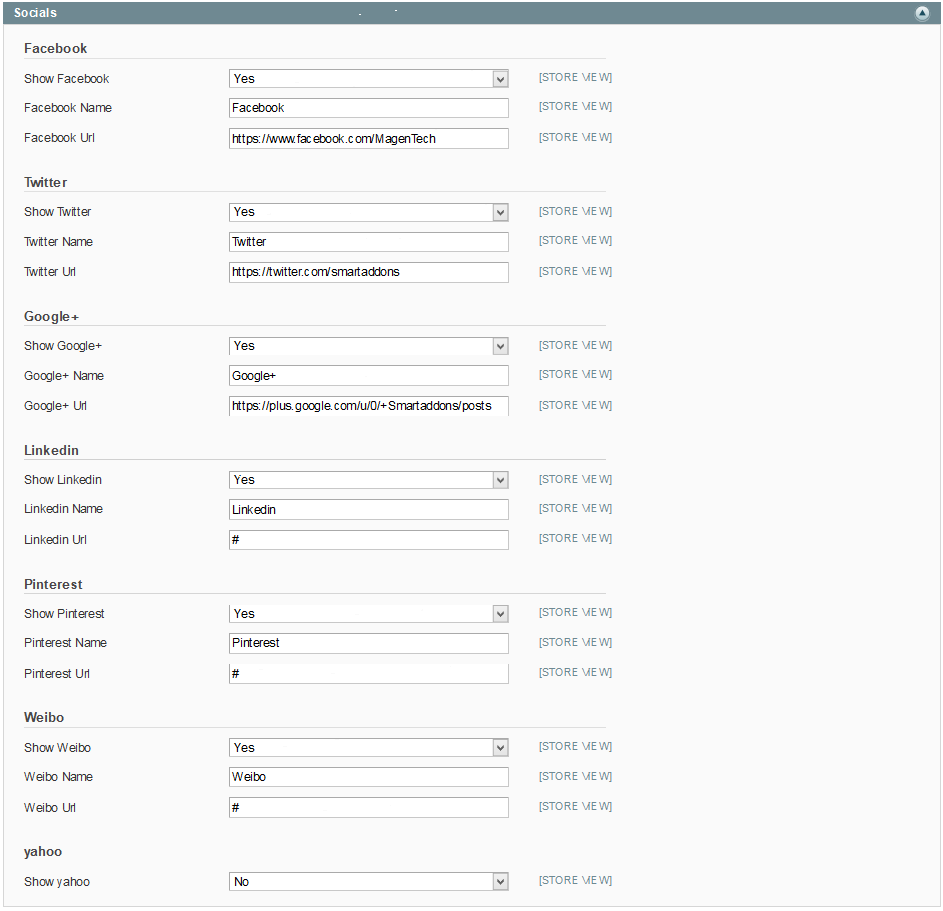Viewport: 943px width, 911px height.
Task: Edit the Twitter Url field
Action: click(369, 272)
